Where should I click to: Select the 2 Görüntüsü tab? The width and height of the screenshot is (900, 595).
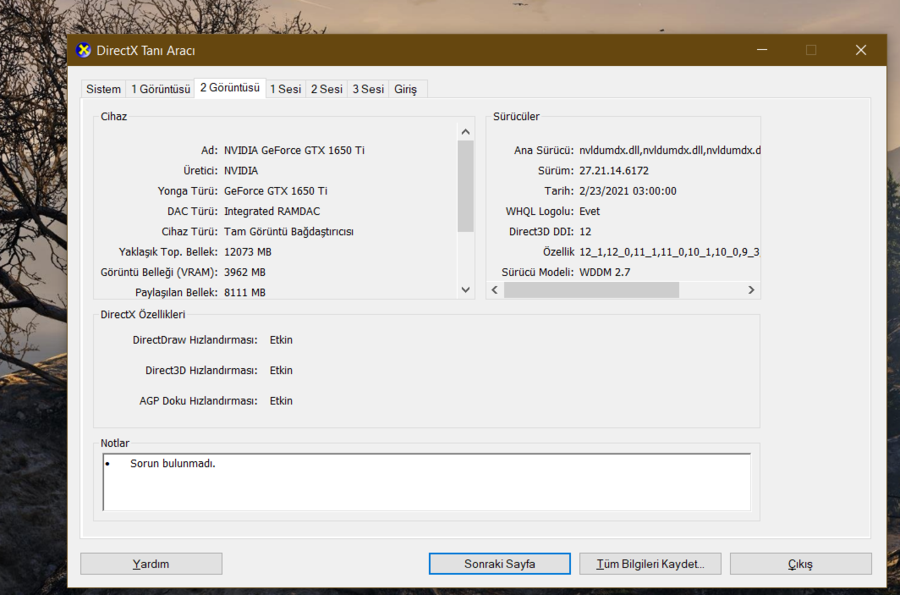tap(230, 88)
